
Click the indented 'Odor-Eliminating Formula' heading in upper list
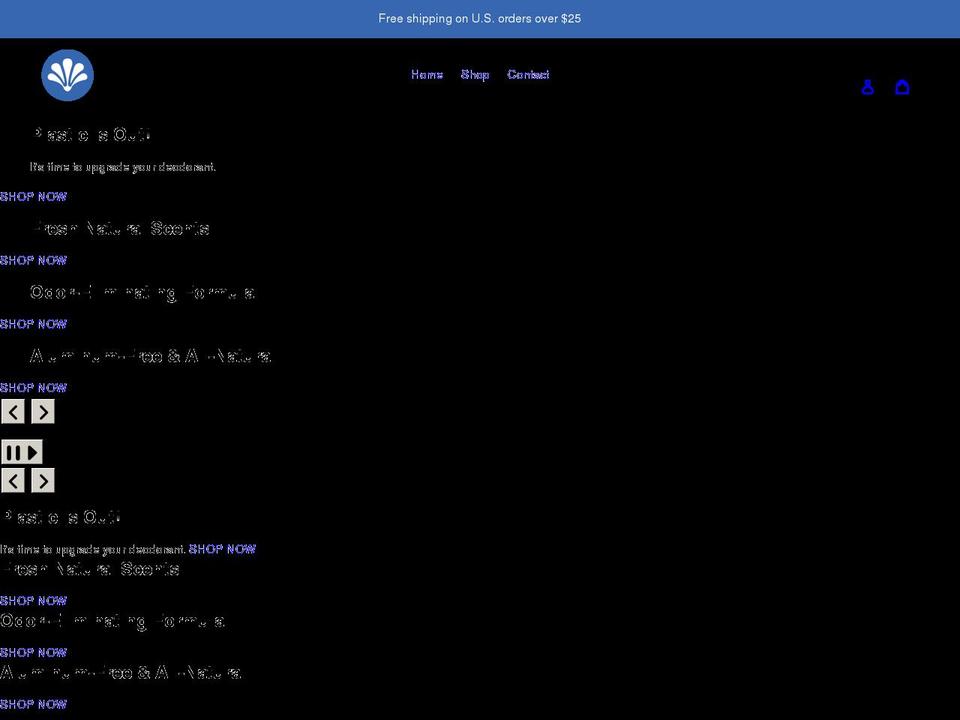point(142,293)
